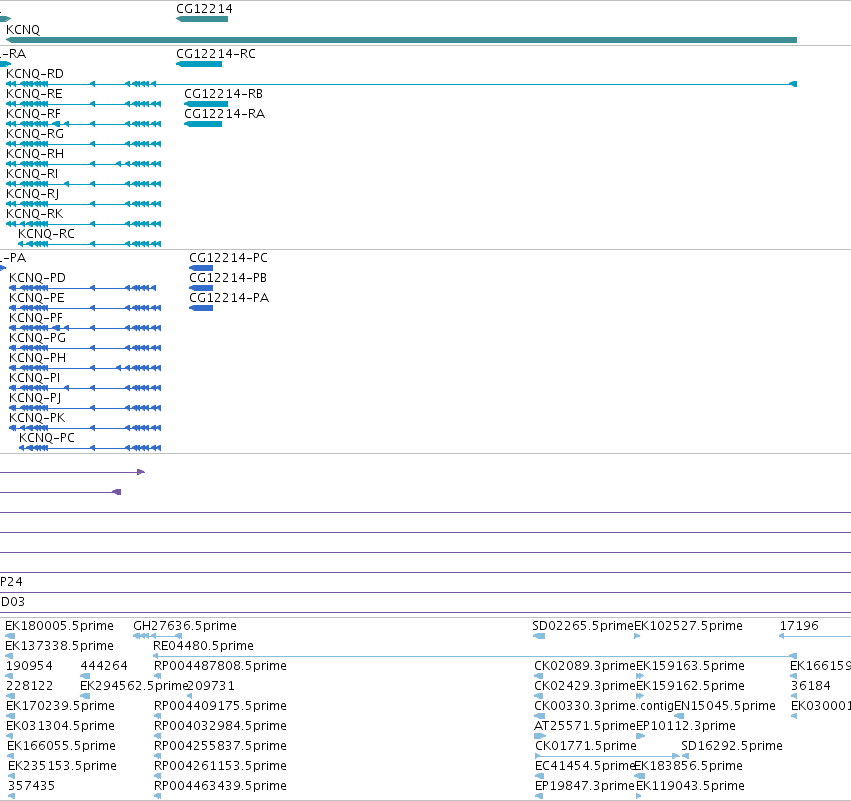Click the CG12214-PB protein label

click(x=228, y=278)
